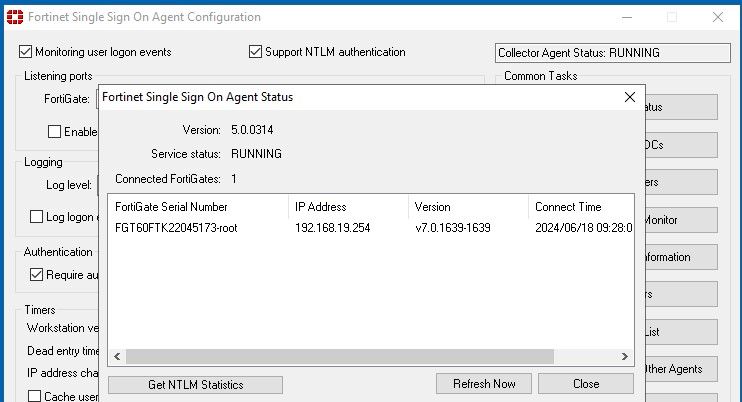Click the horizontal scrollbar left arrow
The width and height of the screenshot is (742, 402).
116,356
